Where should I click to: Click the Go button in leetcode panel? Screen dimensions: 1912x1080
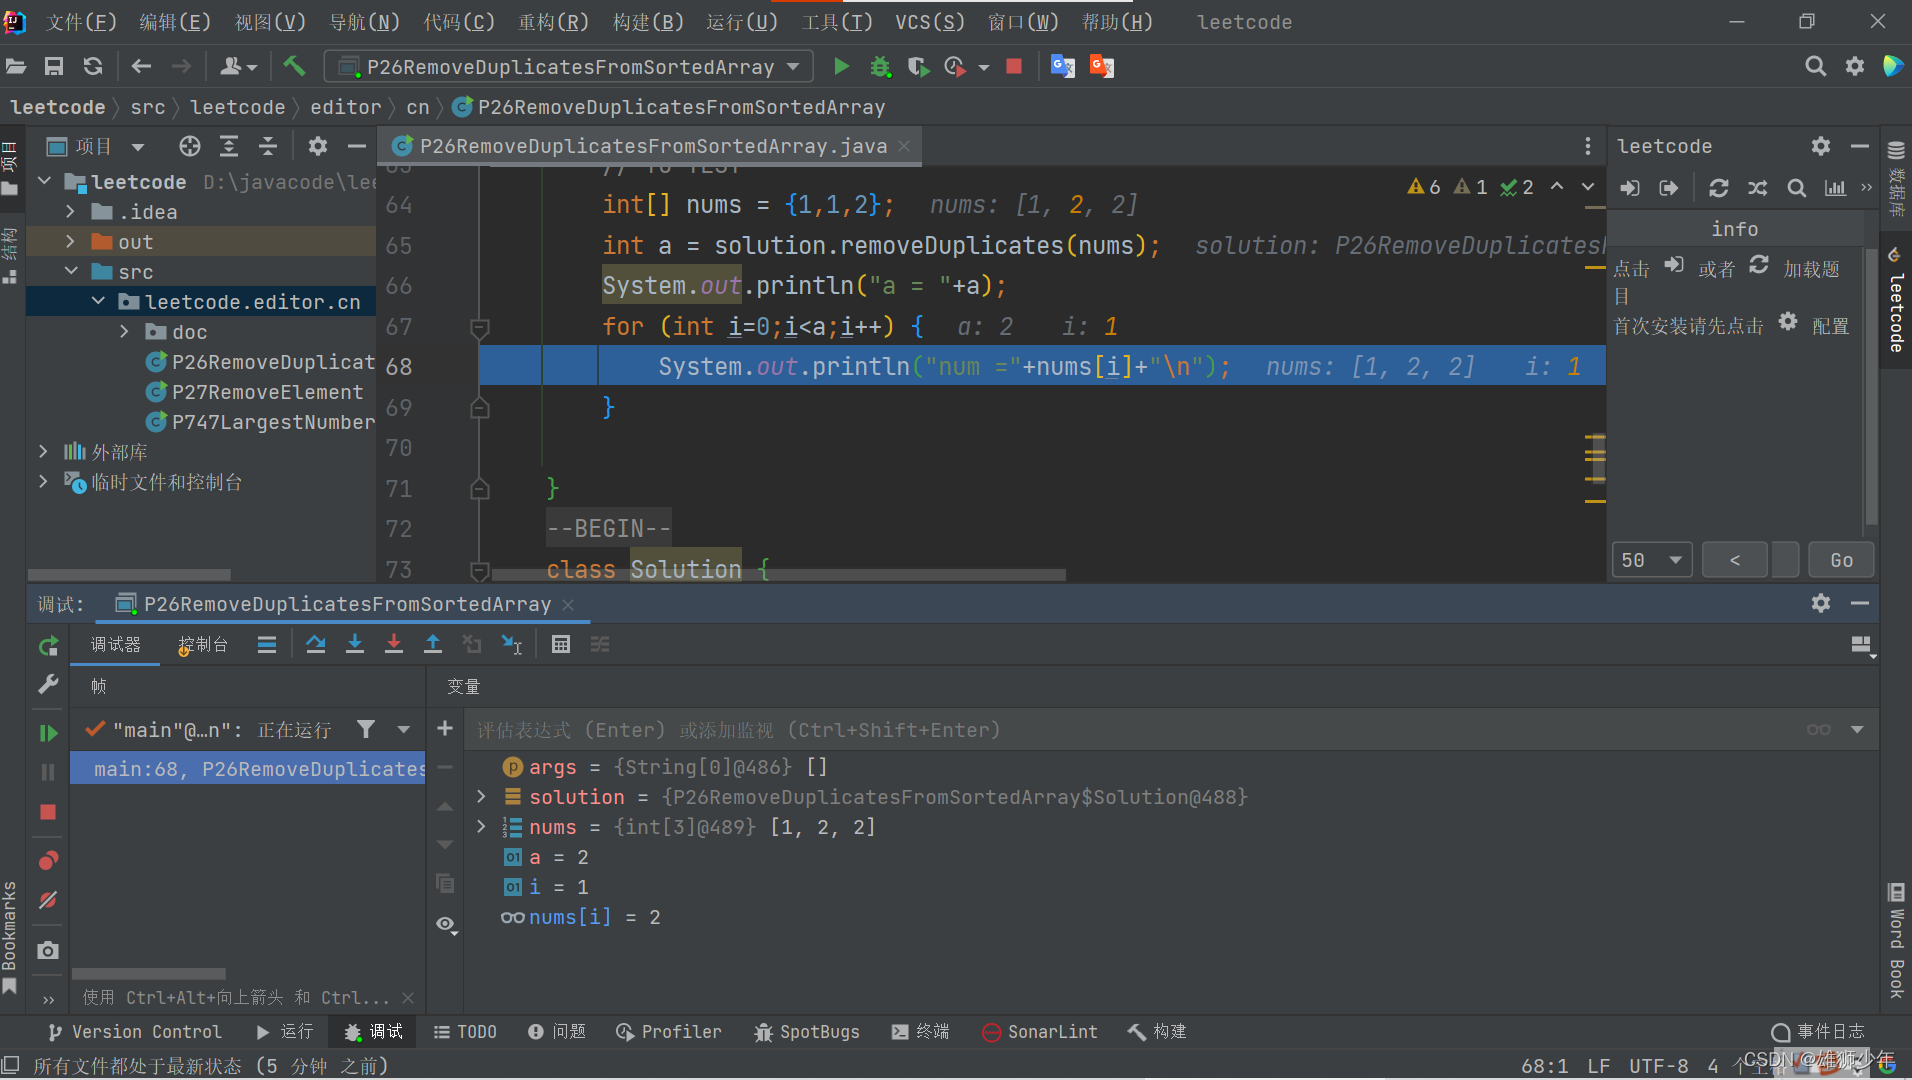pyautogui.click(x=1841, y=560)
